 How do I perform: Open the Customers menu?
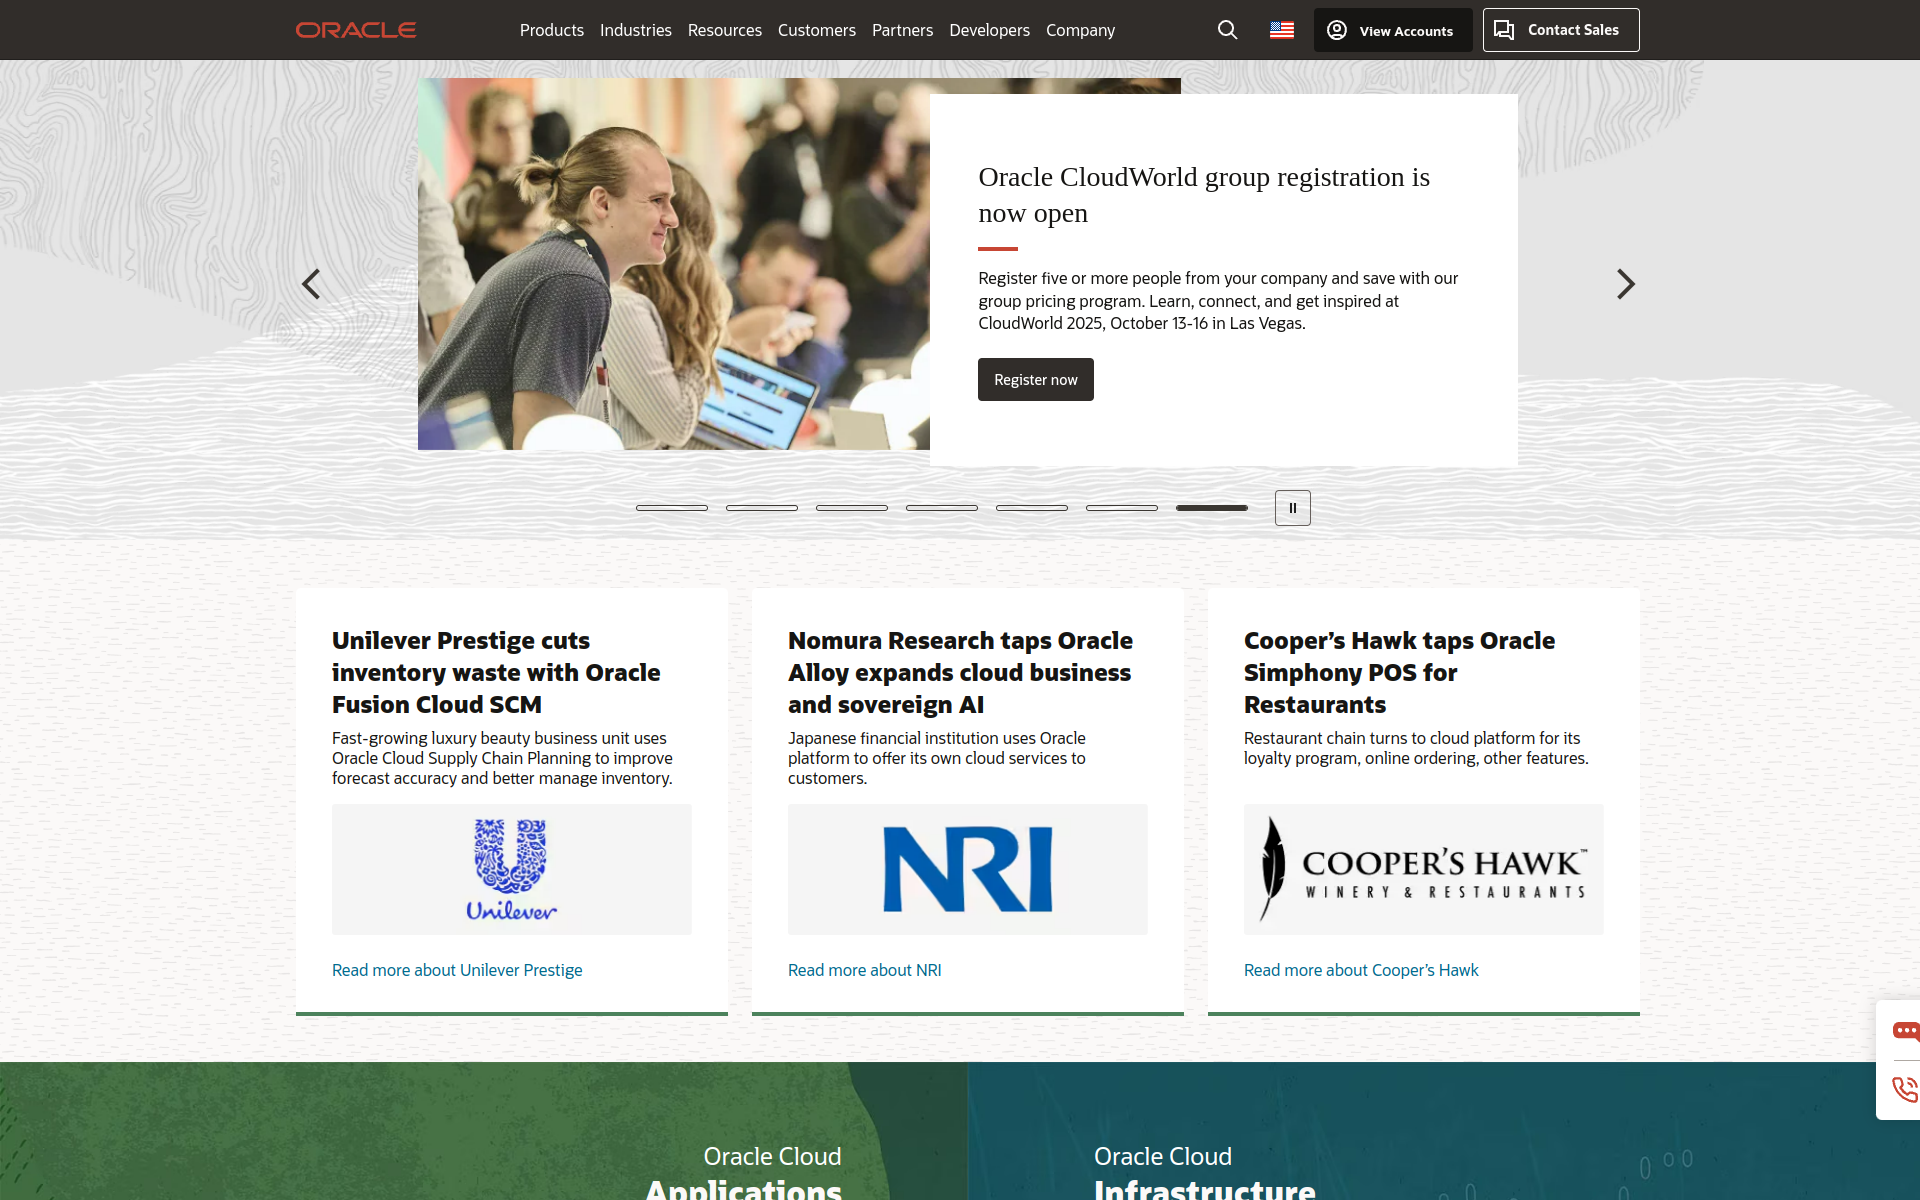[817, 30]
